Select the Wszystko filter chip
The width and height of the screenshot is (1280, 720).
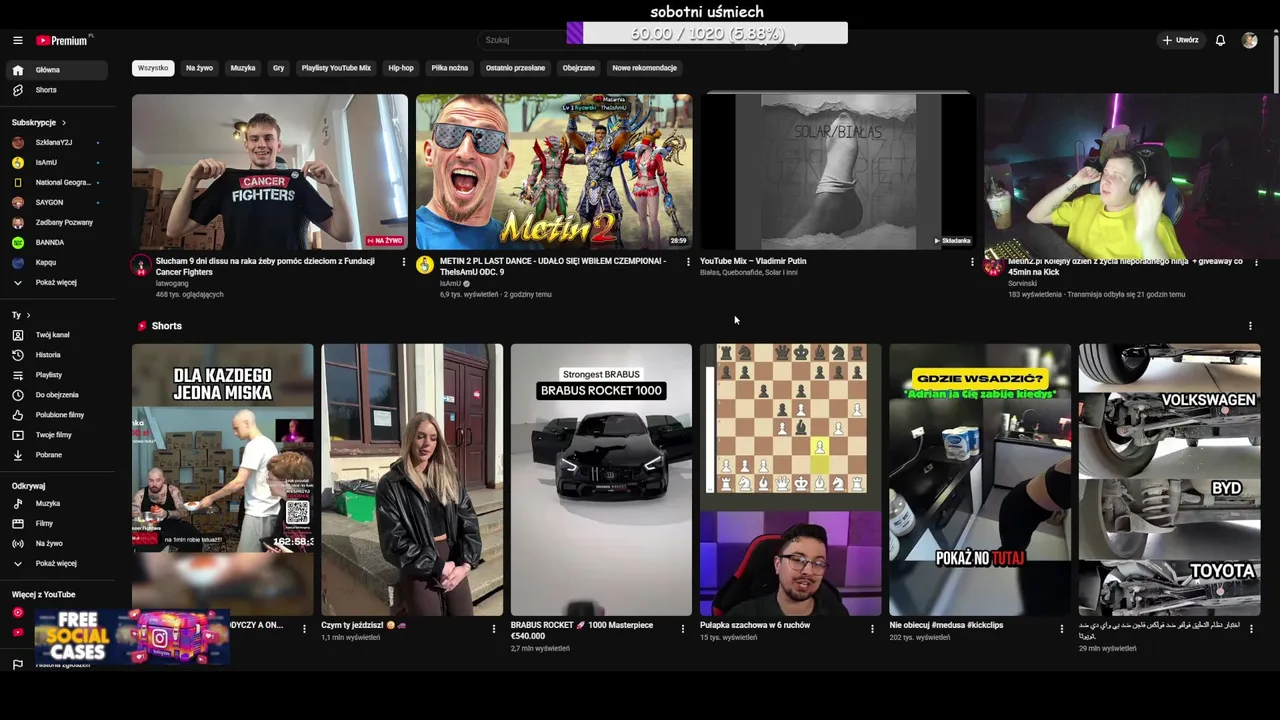pos(153,68)
